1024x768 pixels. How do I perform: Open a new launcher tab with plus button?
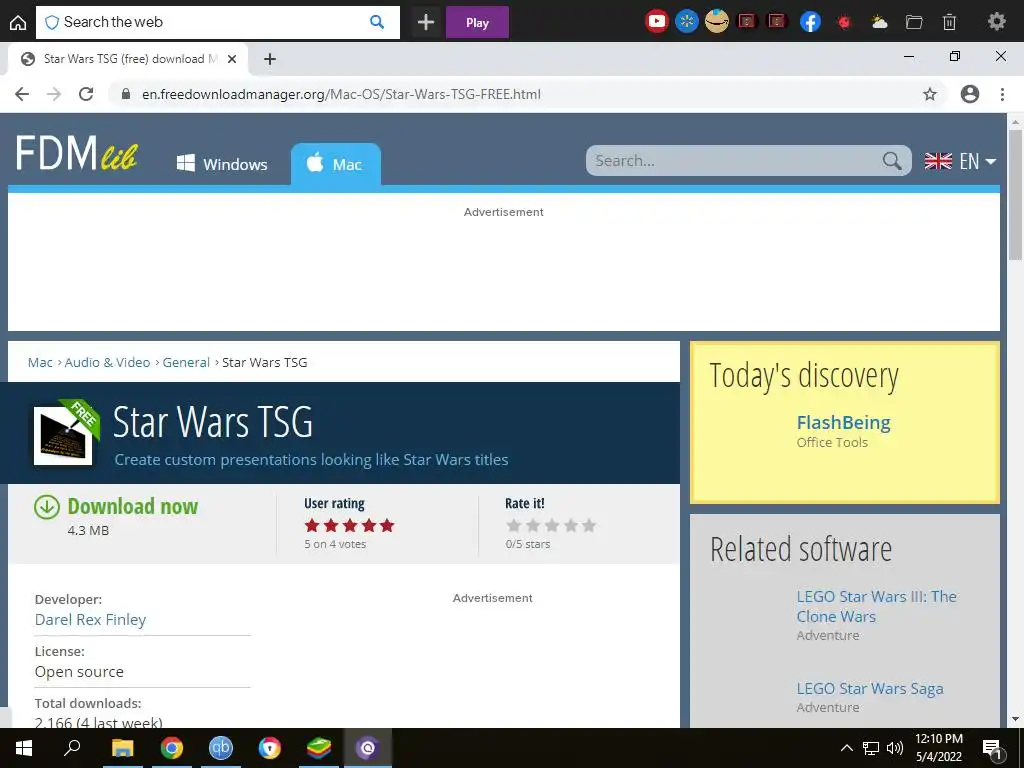(426, 23)
